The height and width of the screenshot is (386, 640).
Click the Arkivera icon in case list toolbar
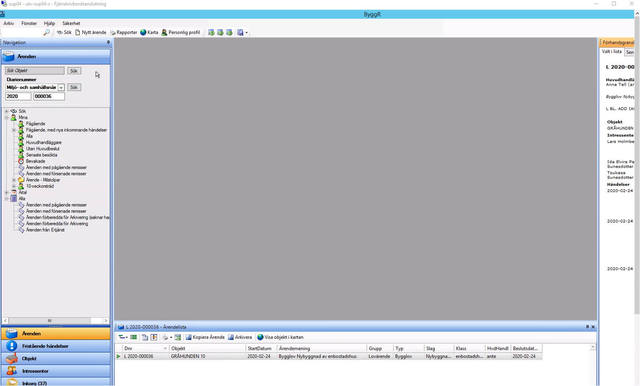click(231, 337)
